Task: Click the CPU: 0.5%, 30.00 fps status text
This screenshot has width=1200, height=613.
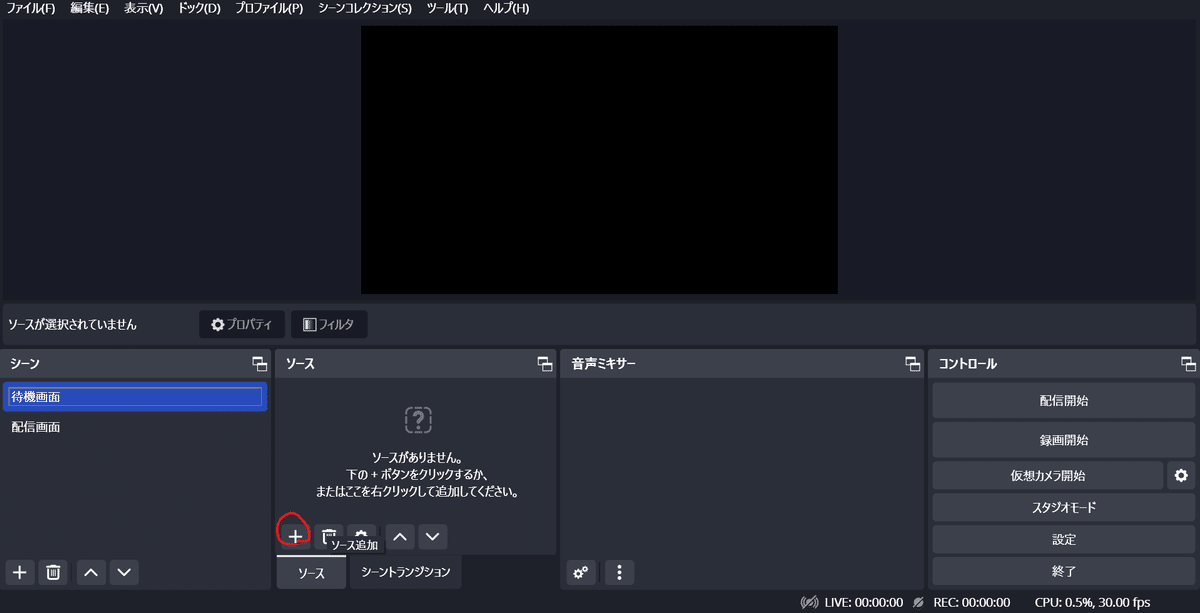Action: click(1093, 603)
